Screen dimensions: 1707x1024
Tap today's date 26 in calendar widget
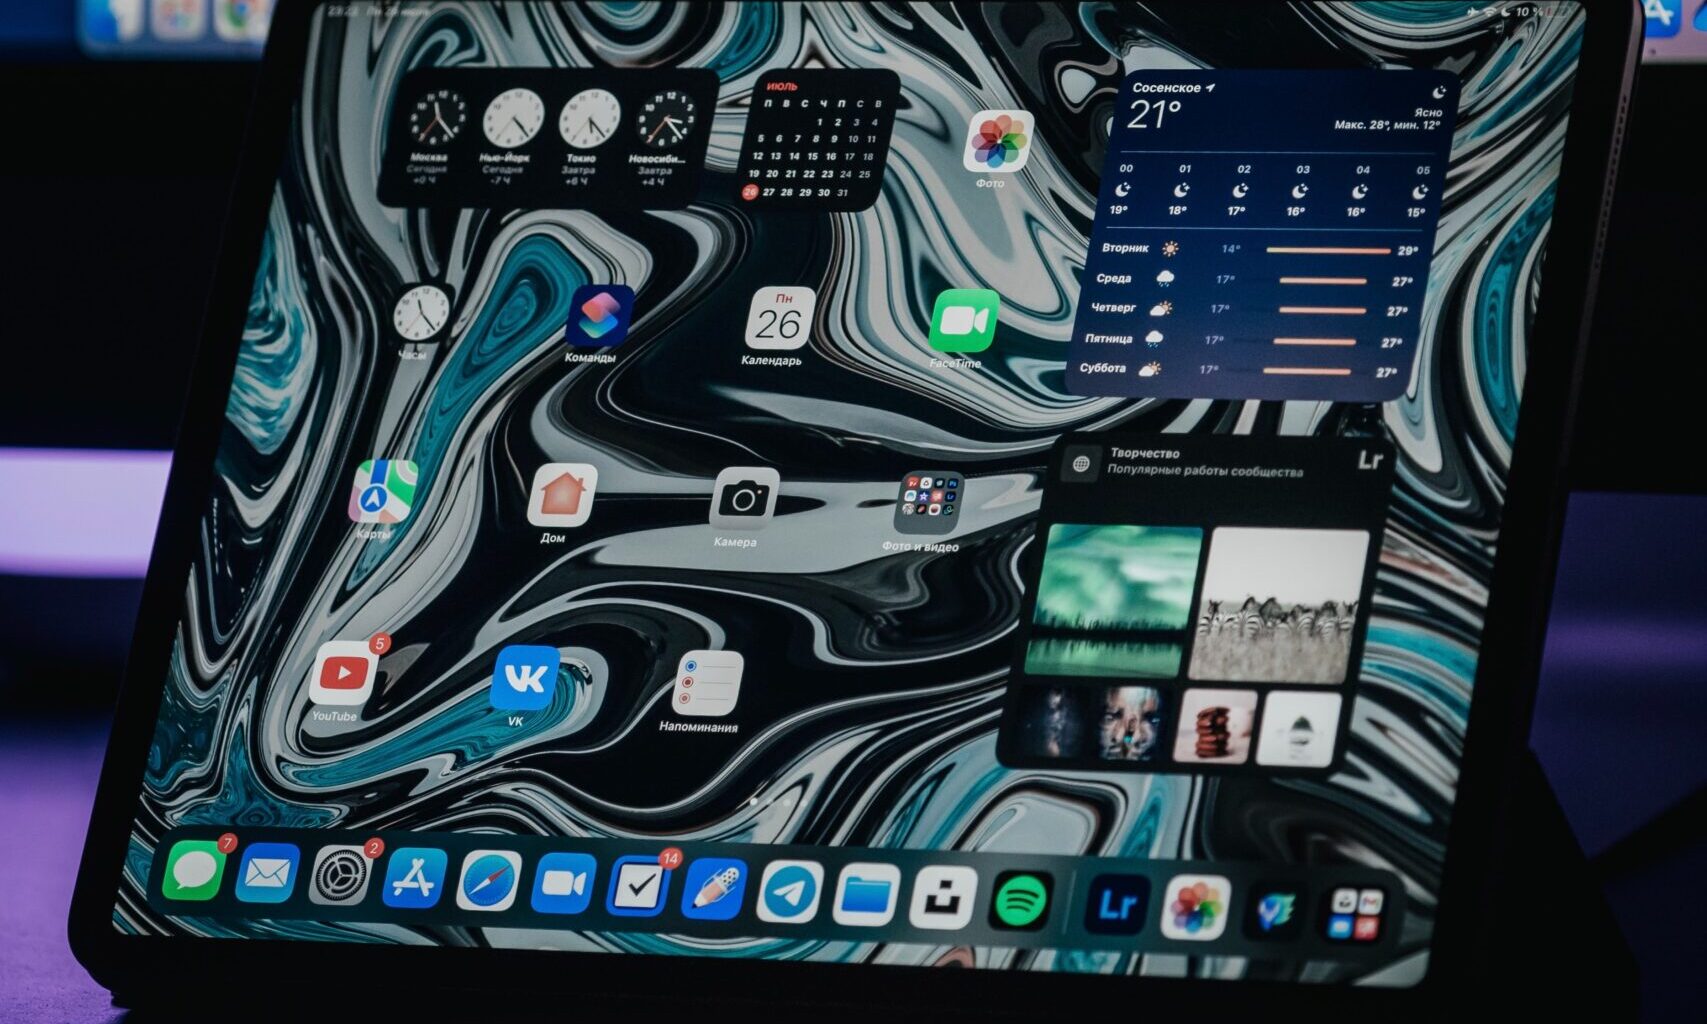(x=750, y=192)
